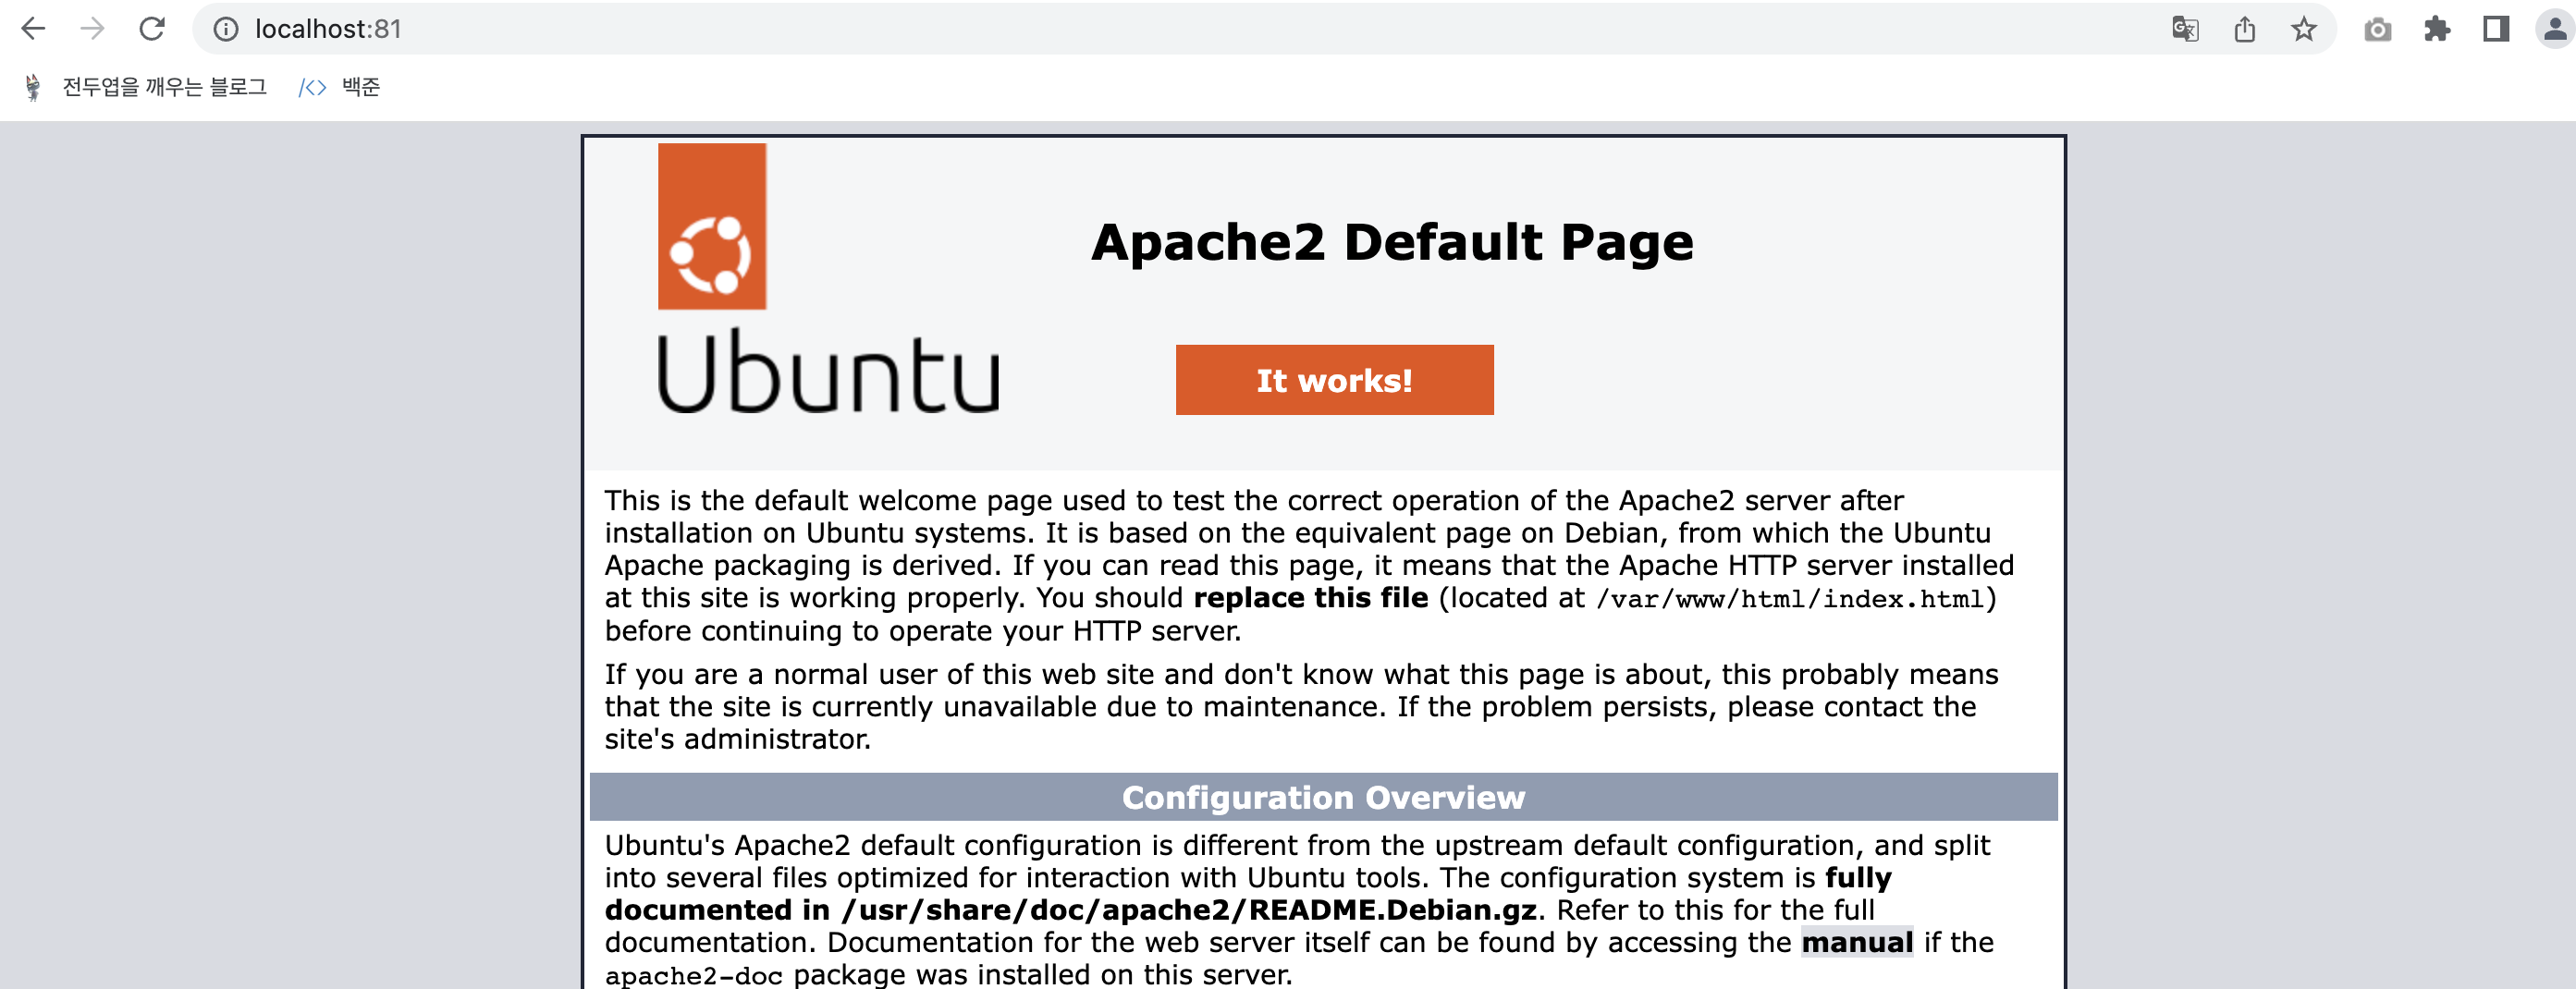Click the bold replace this file text
2576x989 pixels.
pos(1310,598)
